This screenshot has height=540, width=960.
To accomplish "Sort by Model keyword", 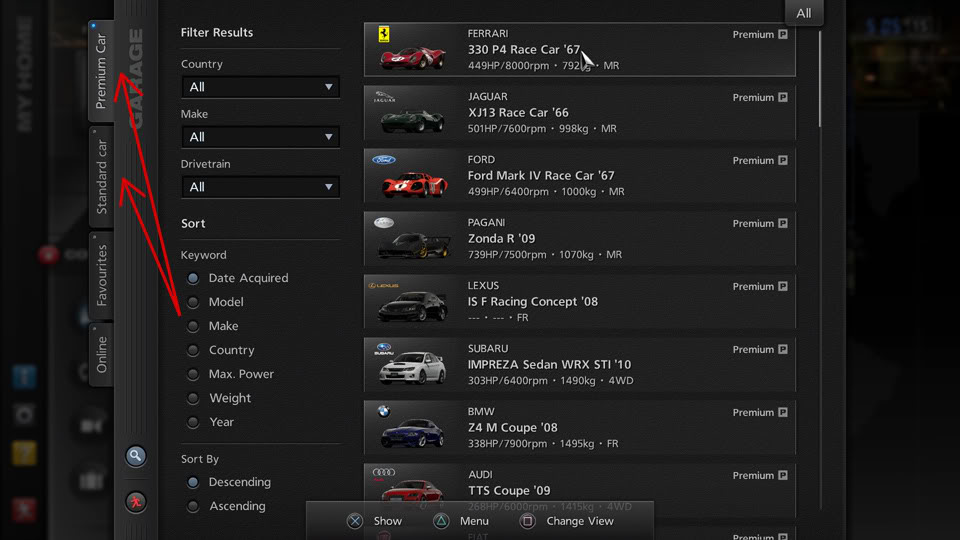I will (193, 302).
